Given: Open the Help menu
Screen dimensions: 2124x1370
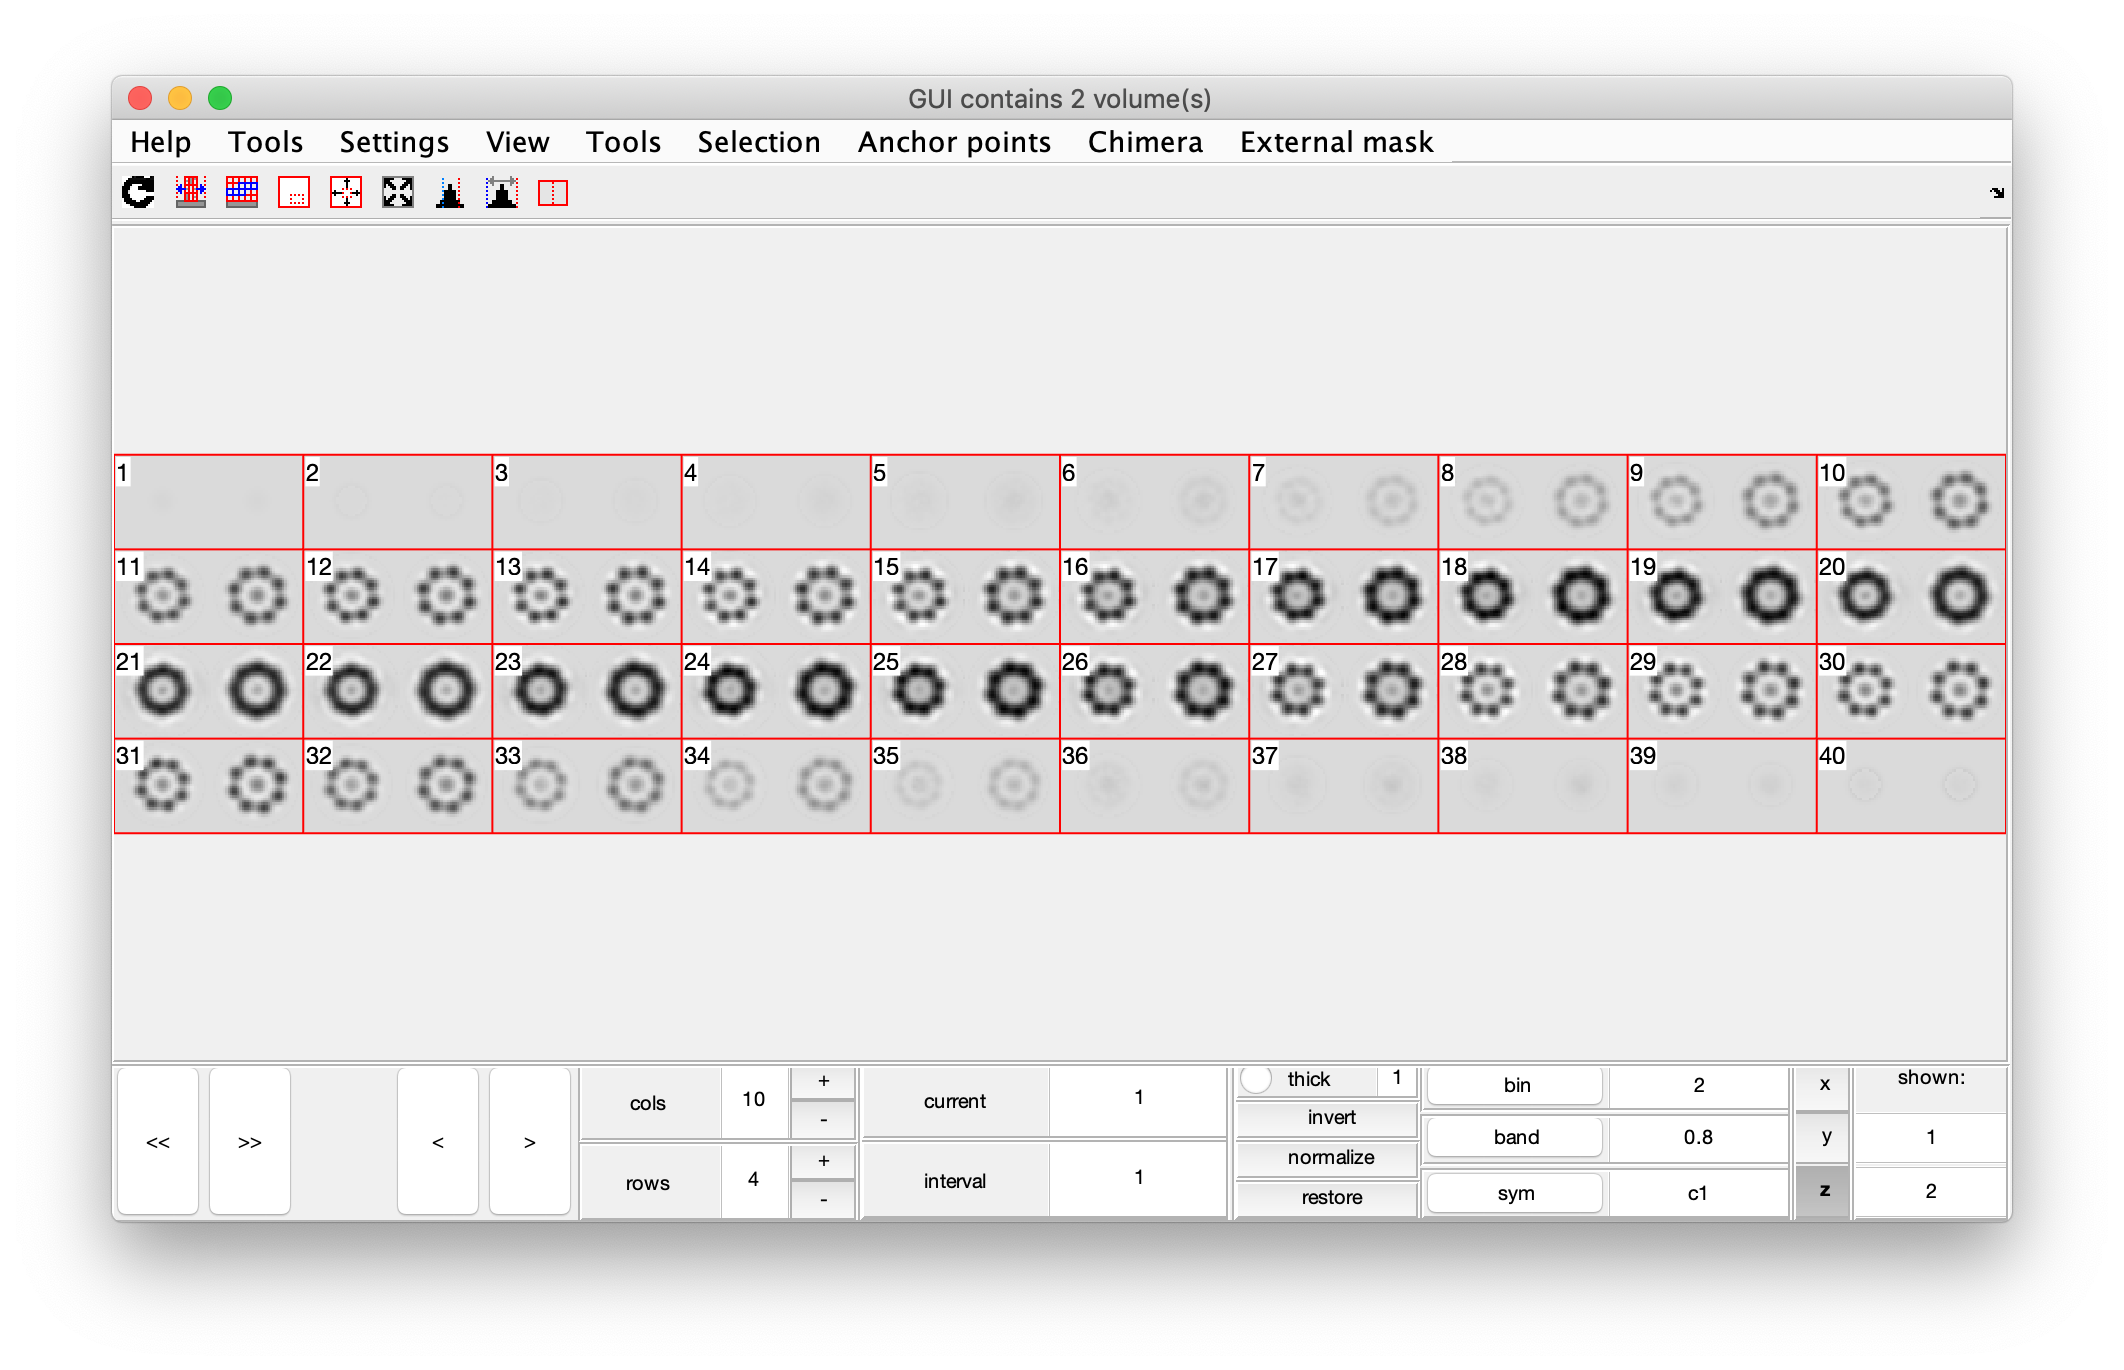Looking at the screenshot, I should (161, 142).
